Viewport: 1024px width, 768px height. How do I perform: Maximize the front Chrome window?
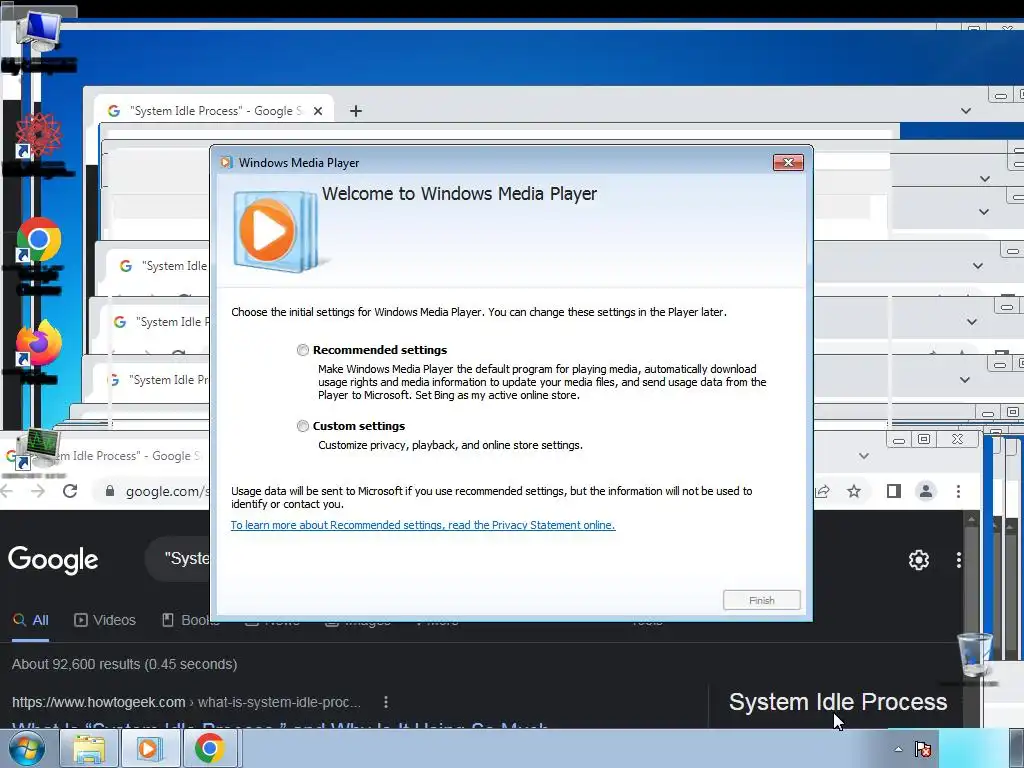[x=924, y=440]
